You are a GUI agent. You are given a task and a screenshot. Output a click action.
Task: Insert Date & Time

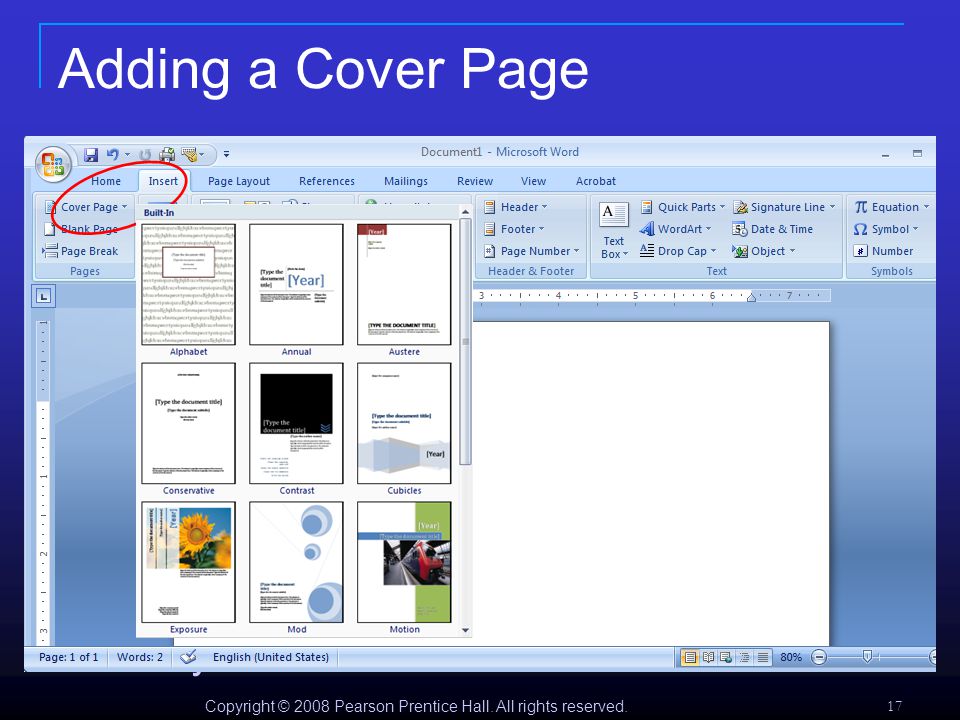[773, 229]
